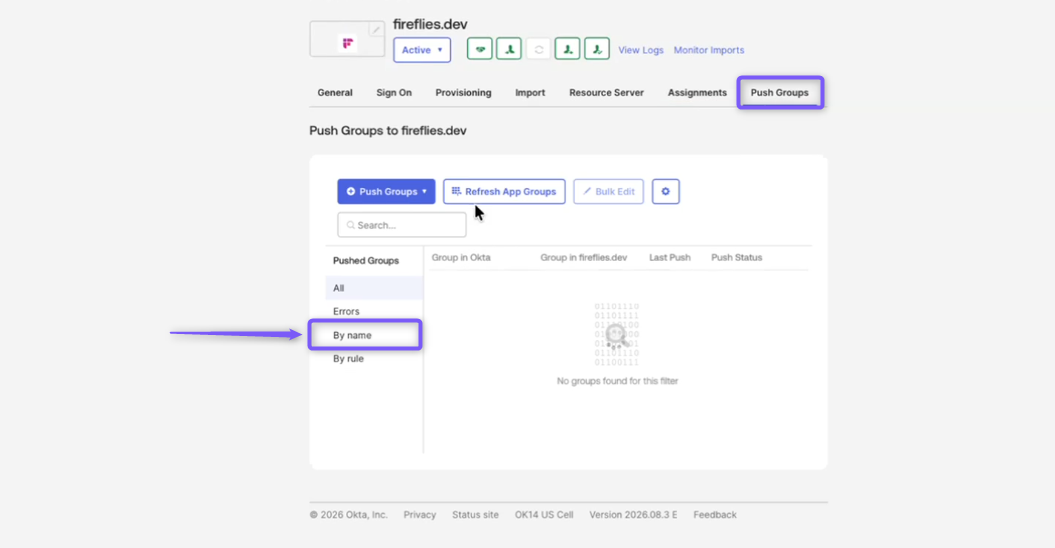Click the Group in Okta column header
Image resolution: width=1055 pixels, height=548 pixels.
click(x=461, y=257)
